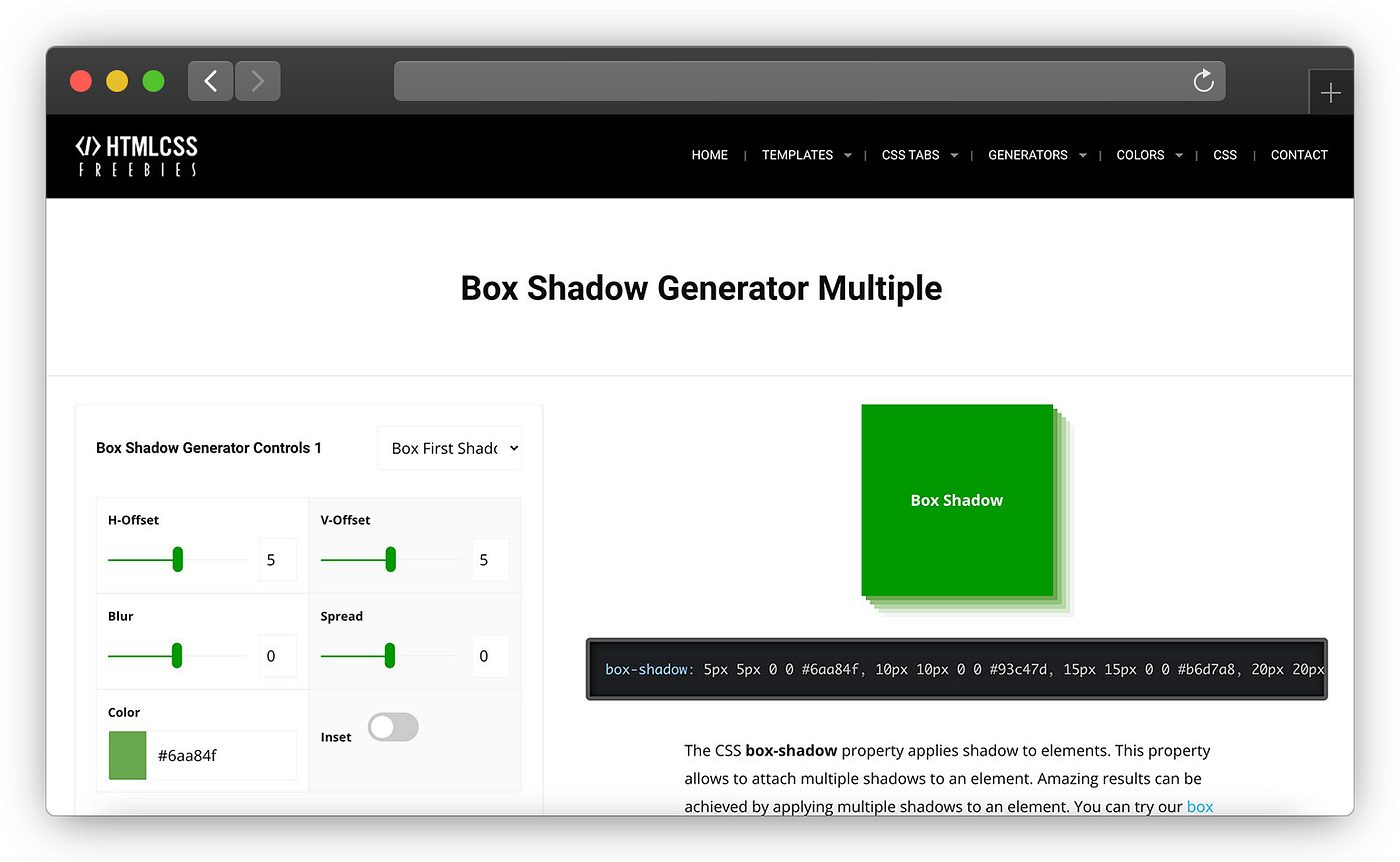1400x862 pixels.
Task: Click the green fullscreen window button
Action: (153, 81)
